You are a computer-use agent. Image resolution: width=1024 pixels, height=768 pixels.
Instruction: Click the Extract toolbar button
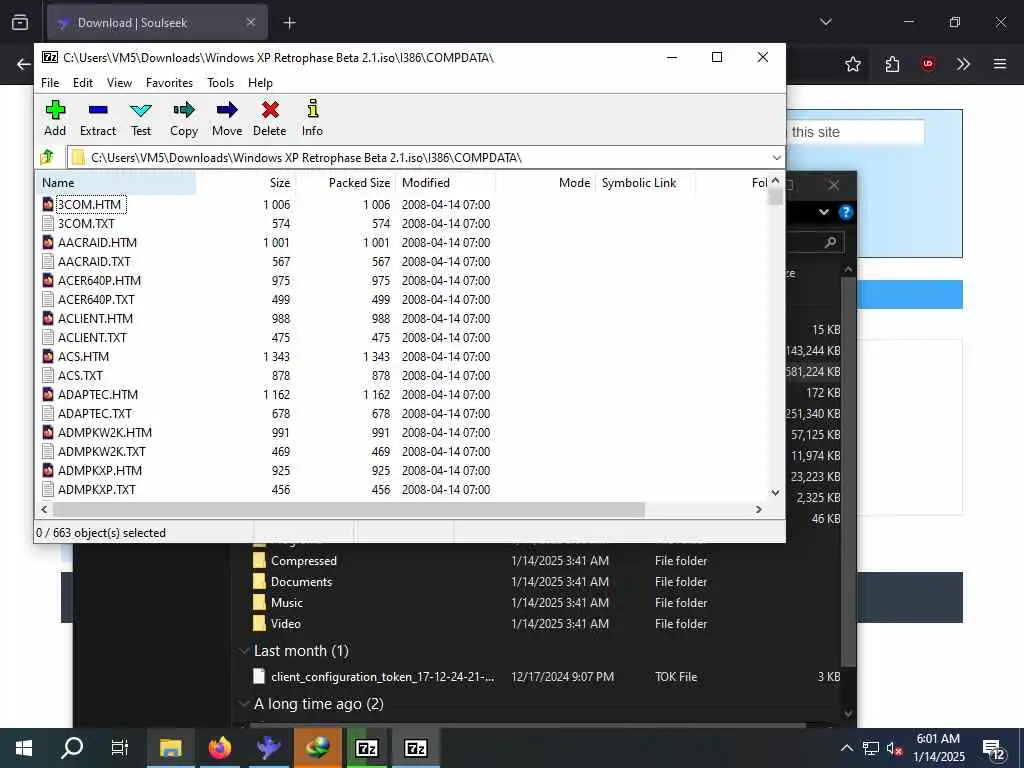click(98, 118)
